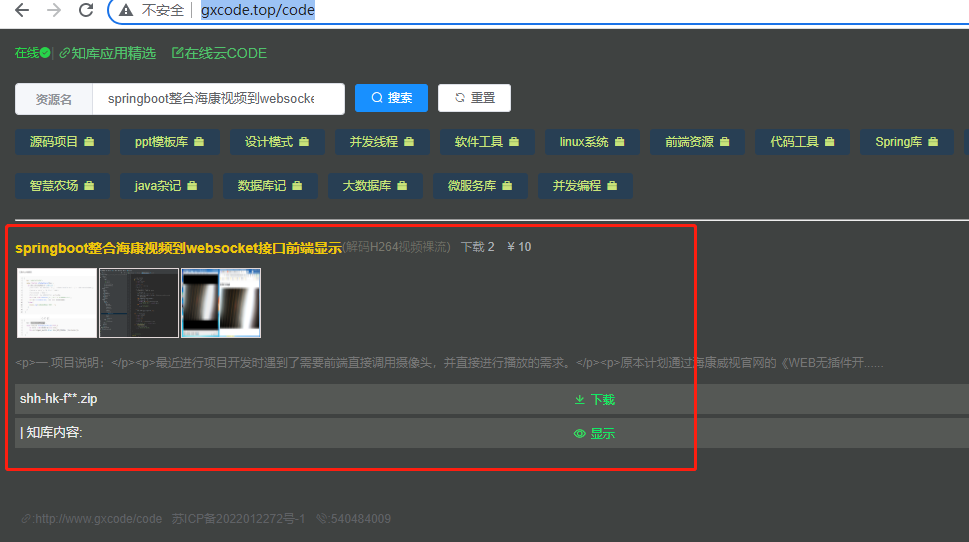
Task: Choose the 数据库记 category tag
Action: pyautogui.click(x=270, y=186)
